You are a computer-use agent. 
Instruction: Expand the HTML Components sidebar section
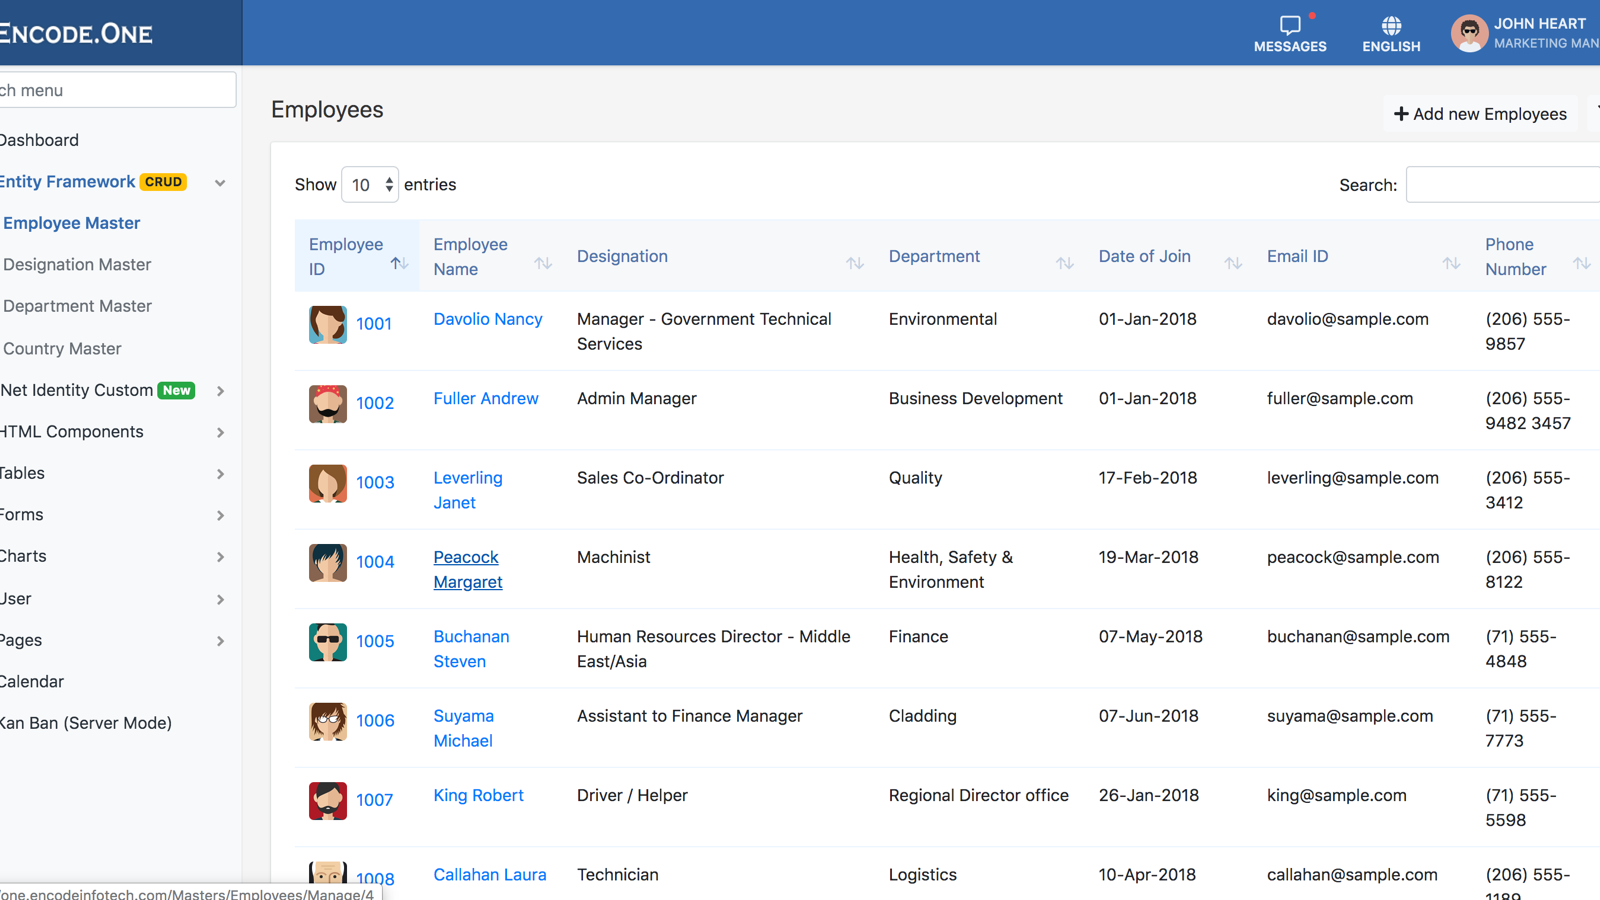coord(71,431)
